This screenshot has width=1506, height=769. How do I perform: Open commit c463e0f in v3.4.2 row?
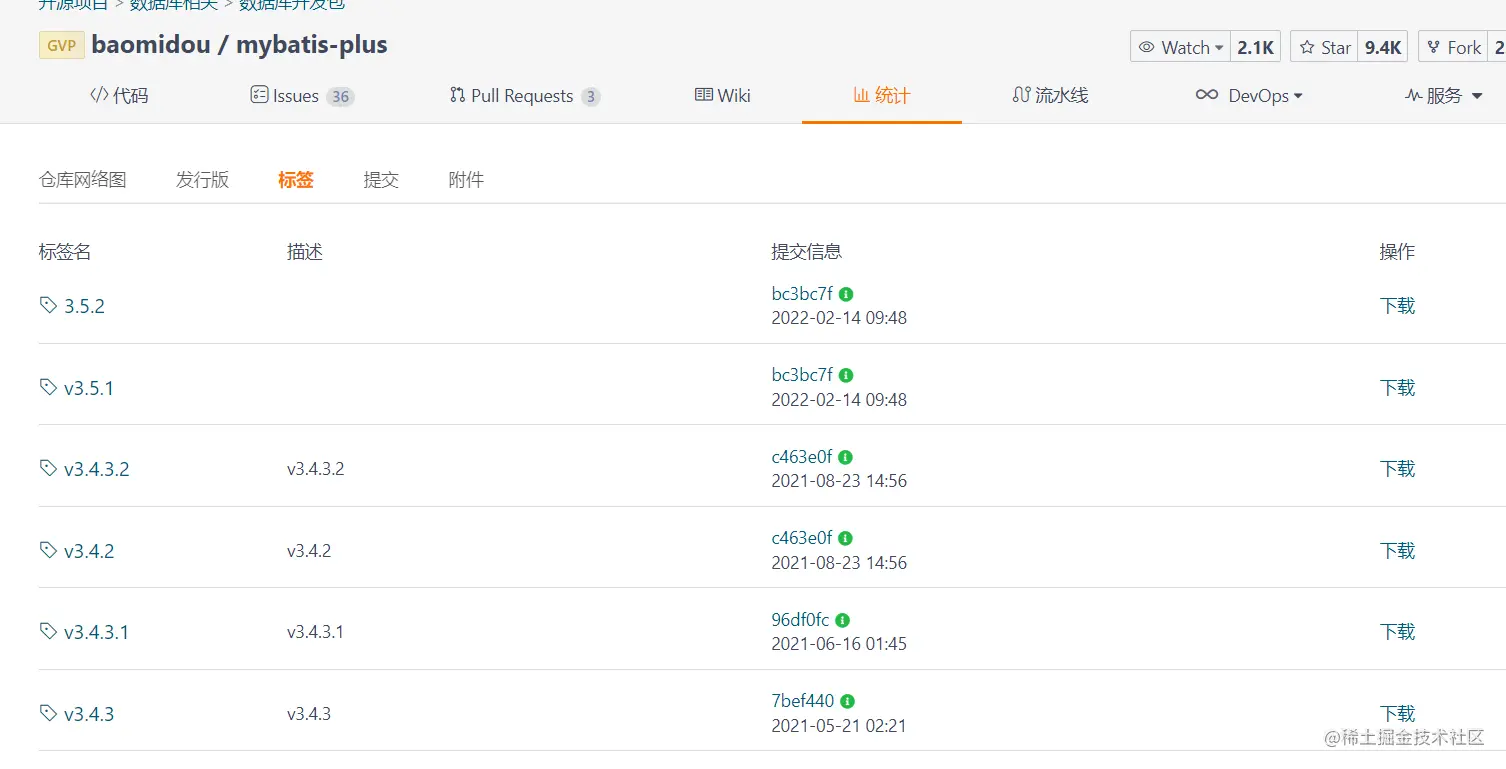pyautogui.click(x=801, y=538)
